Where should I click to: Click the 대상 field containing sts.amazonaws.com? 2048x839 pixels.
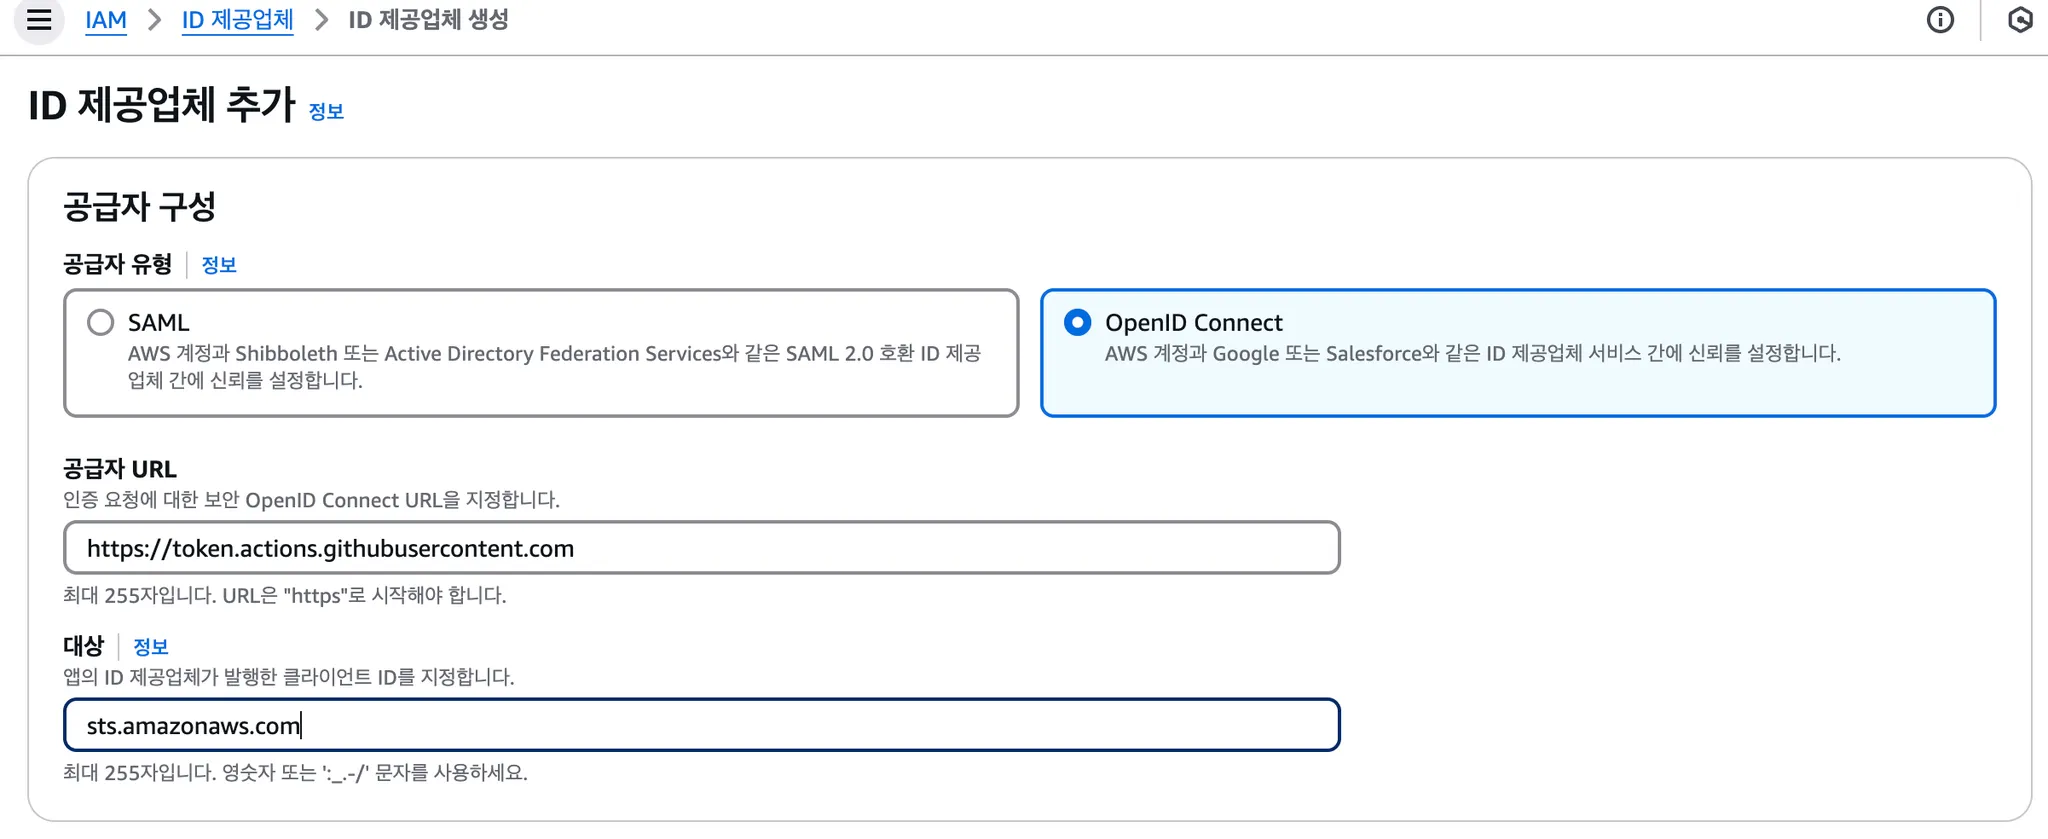(701, 725)
